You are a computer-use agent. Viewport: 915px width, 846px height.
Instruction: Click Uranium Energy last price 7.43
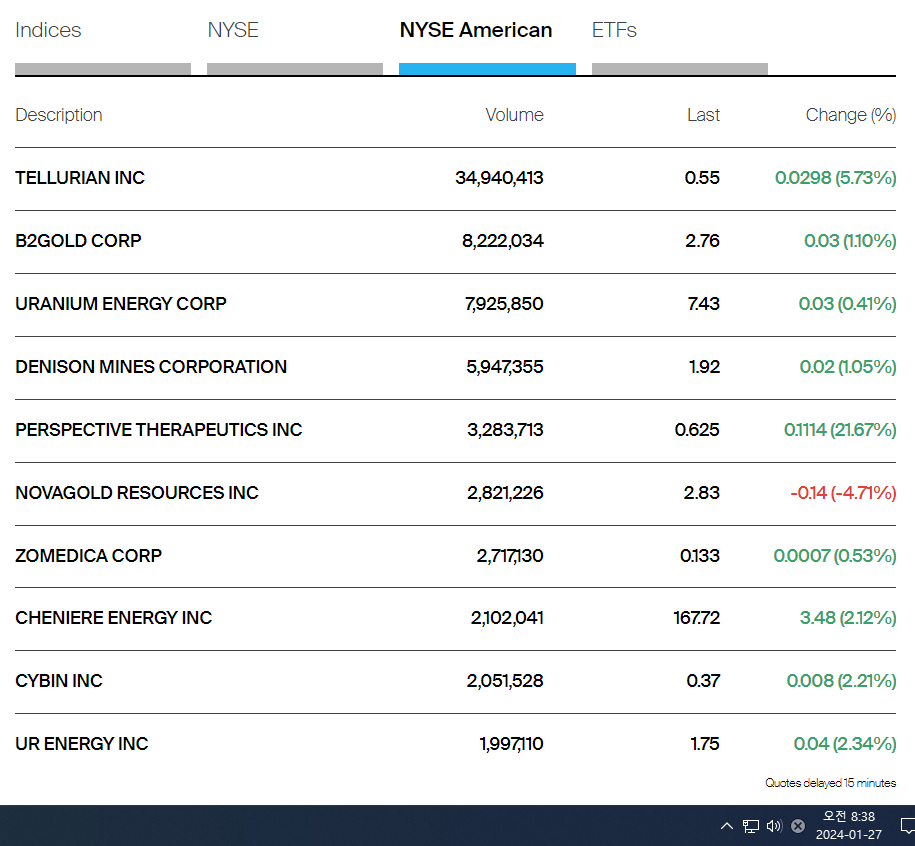(x=704, y=304)
